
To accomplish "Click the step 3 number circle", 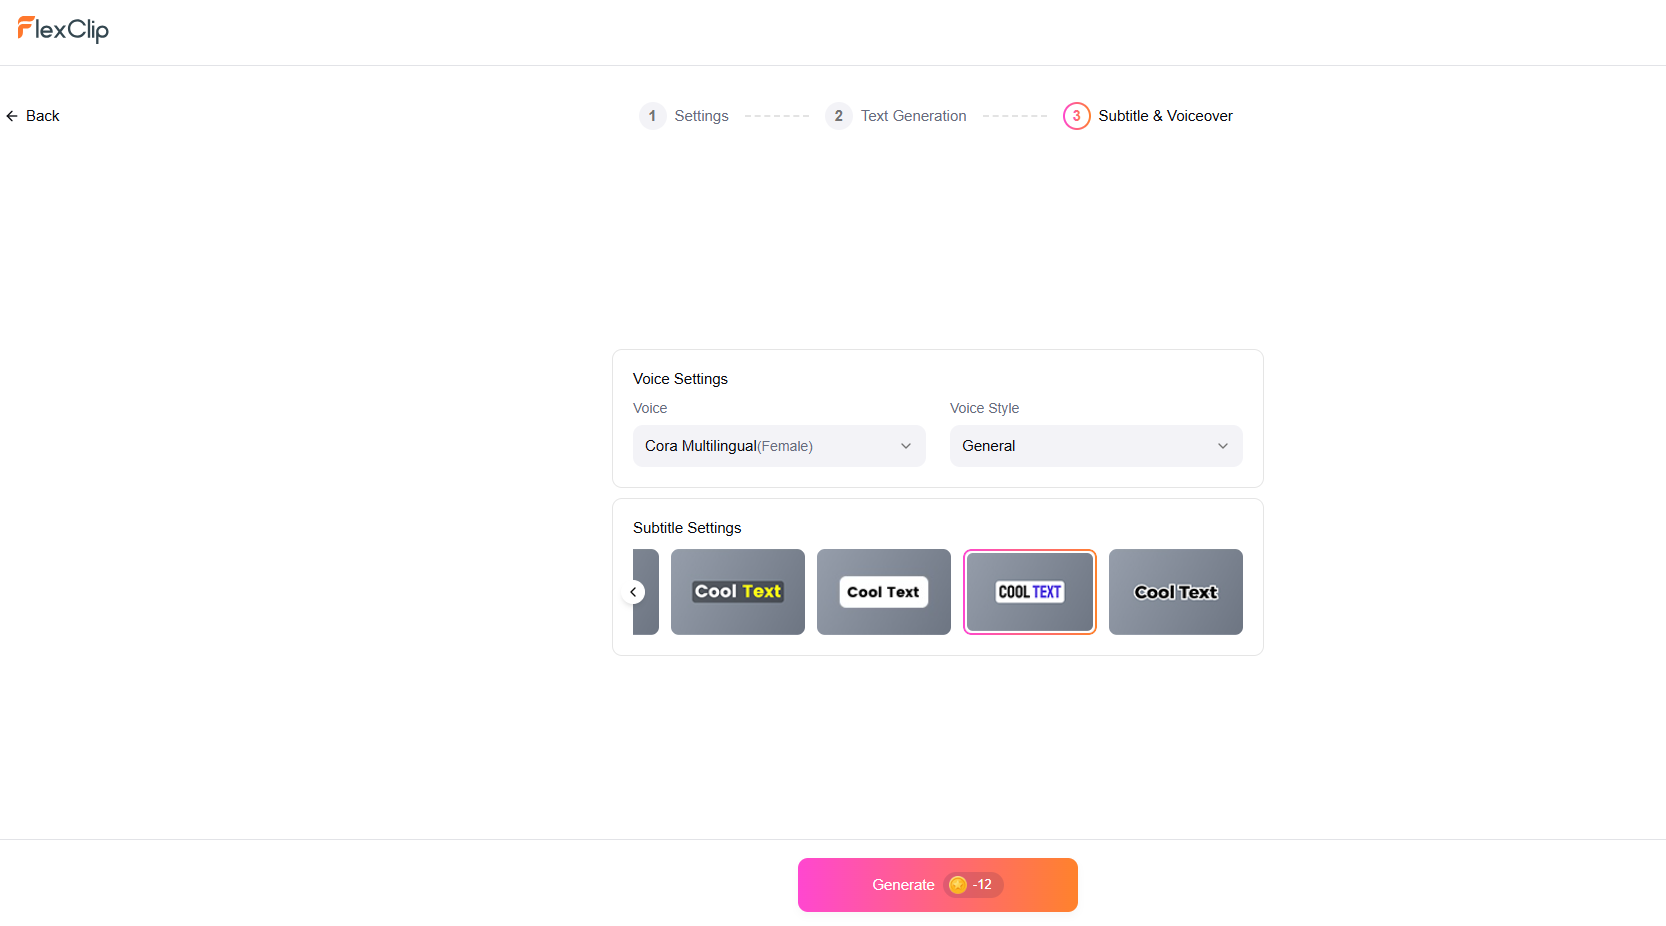I will click(x=1076, y=116).
